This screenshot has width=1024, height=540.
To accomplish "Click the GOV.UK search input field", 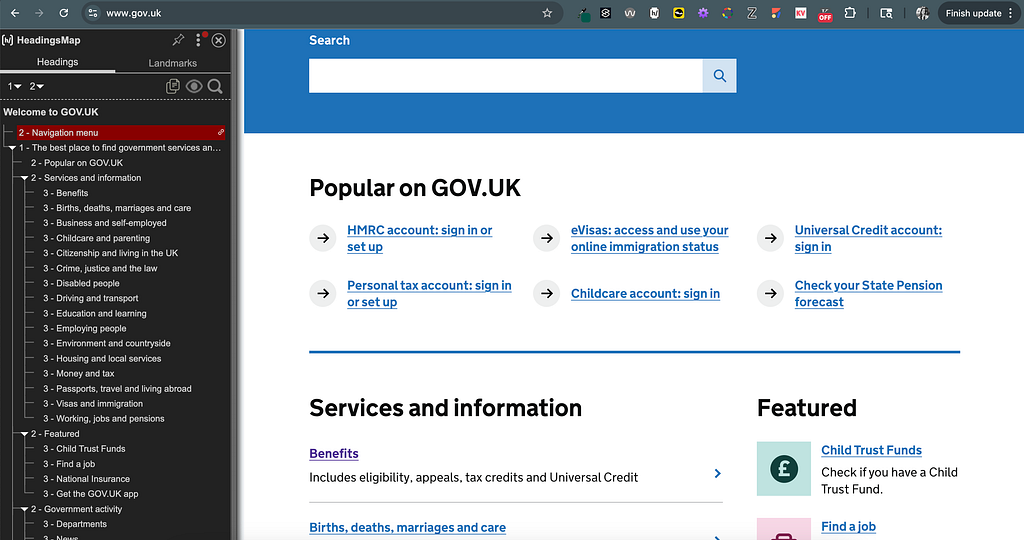I will point(505,76).
